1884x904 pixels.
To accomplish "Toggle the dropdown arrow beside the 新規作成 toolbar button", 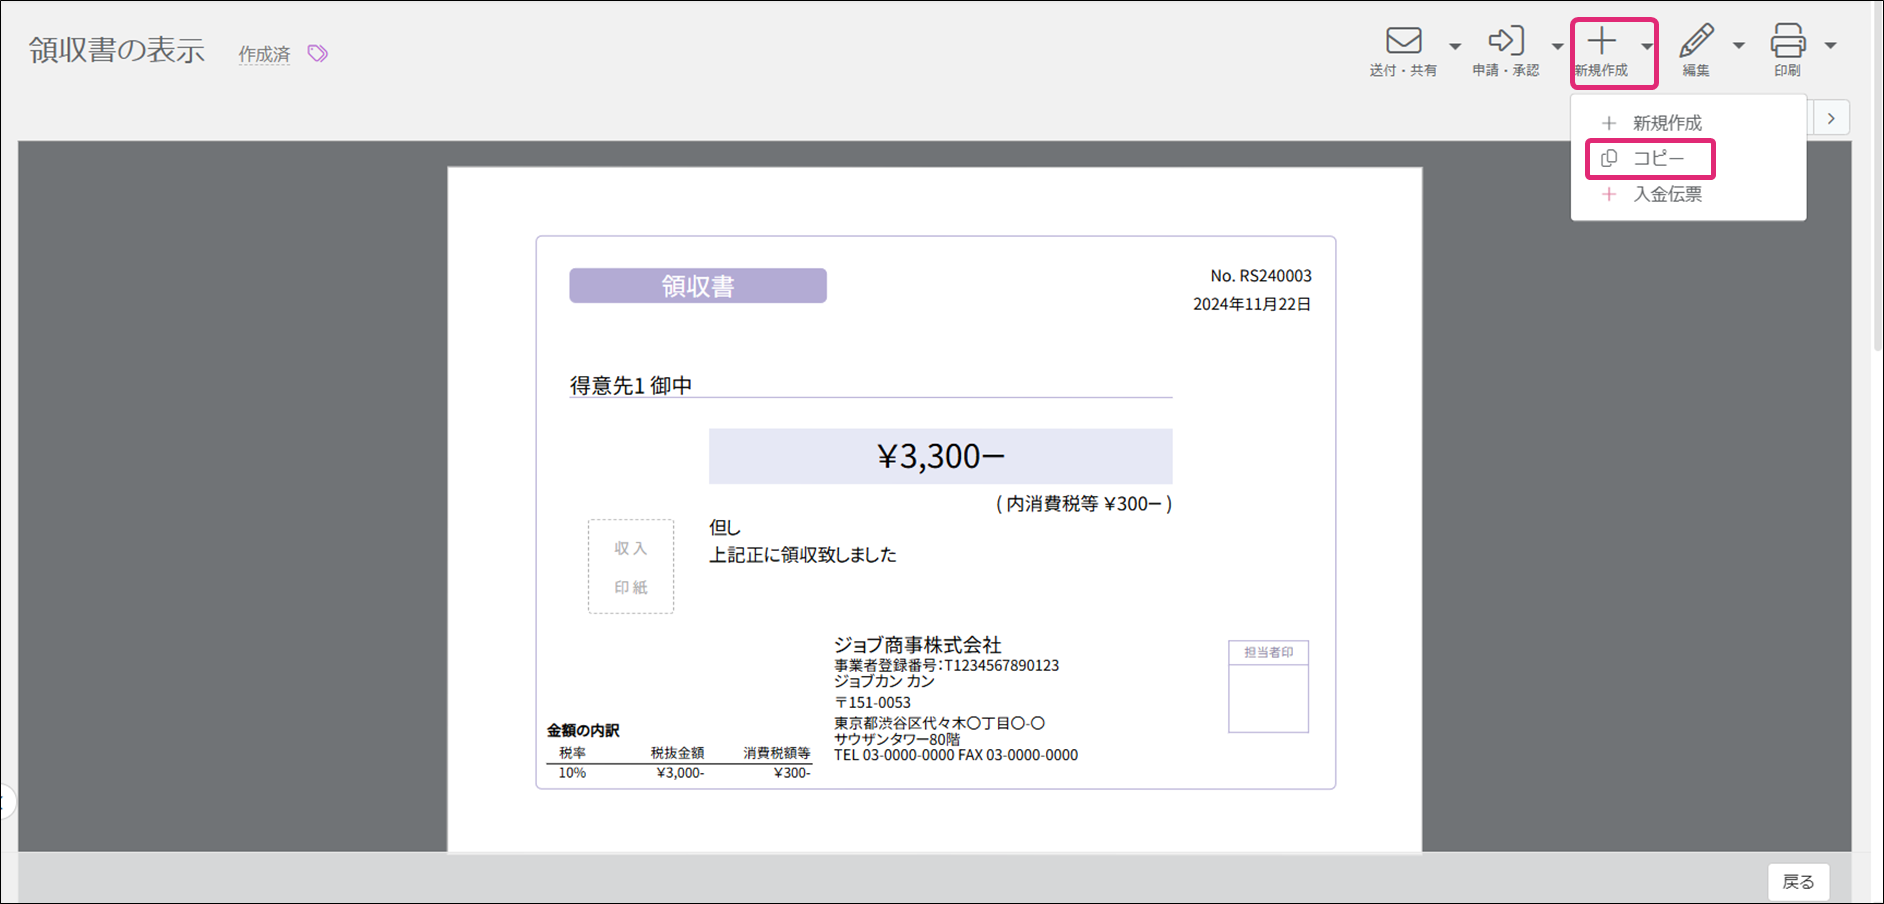I will pyautogui.click(x=1646, y=46).
